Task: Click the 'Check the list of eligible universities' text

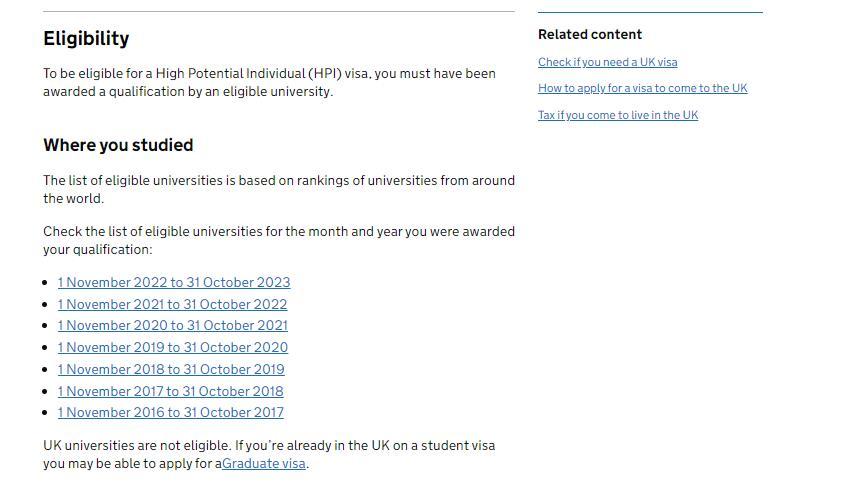Action: [x=279, y=240]
